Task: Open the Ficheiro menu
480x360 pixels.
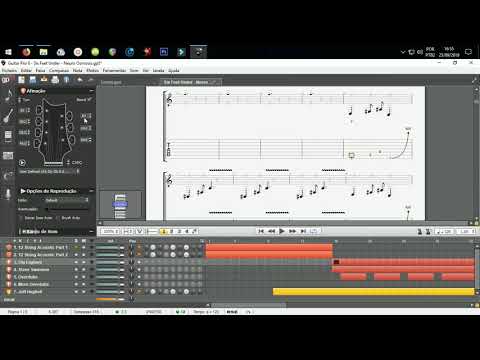Action: 9,70
